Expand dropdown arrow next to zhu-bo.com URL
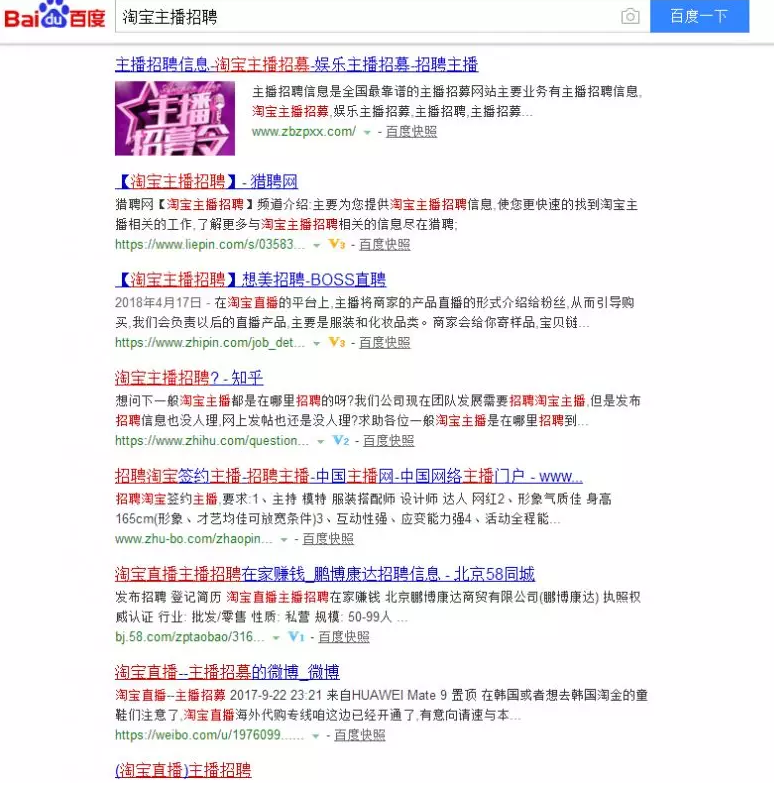Image resolution: width=774 pixels, height=786 pixels. [x=284, y=540]
